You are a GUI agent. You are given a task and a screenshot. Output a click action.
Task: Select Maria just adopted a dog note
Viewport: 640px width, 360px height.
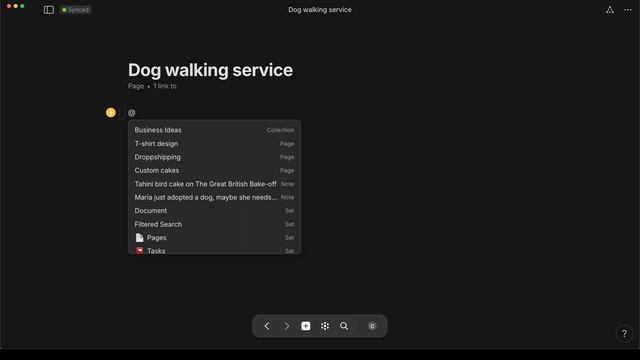tap(214, 197)
